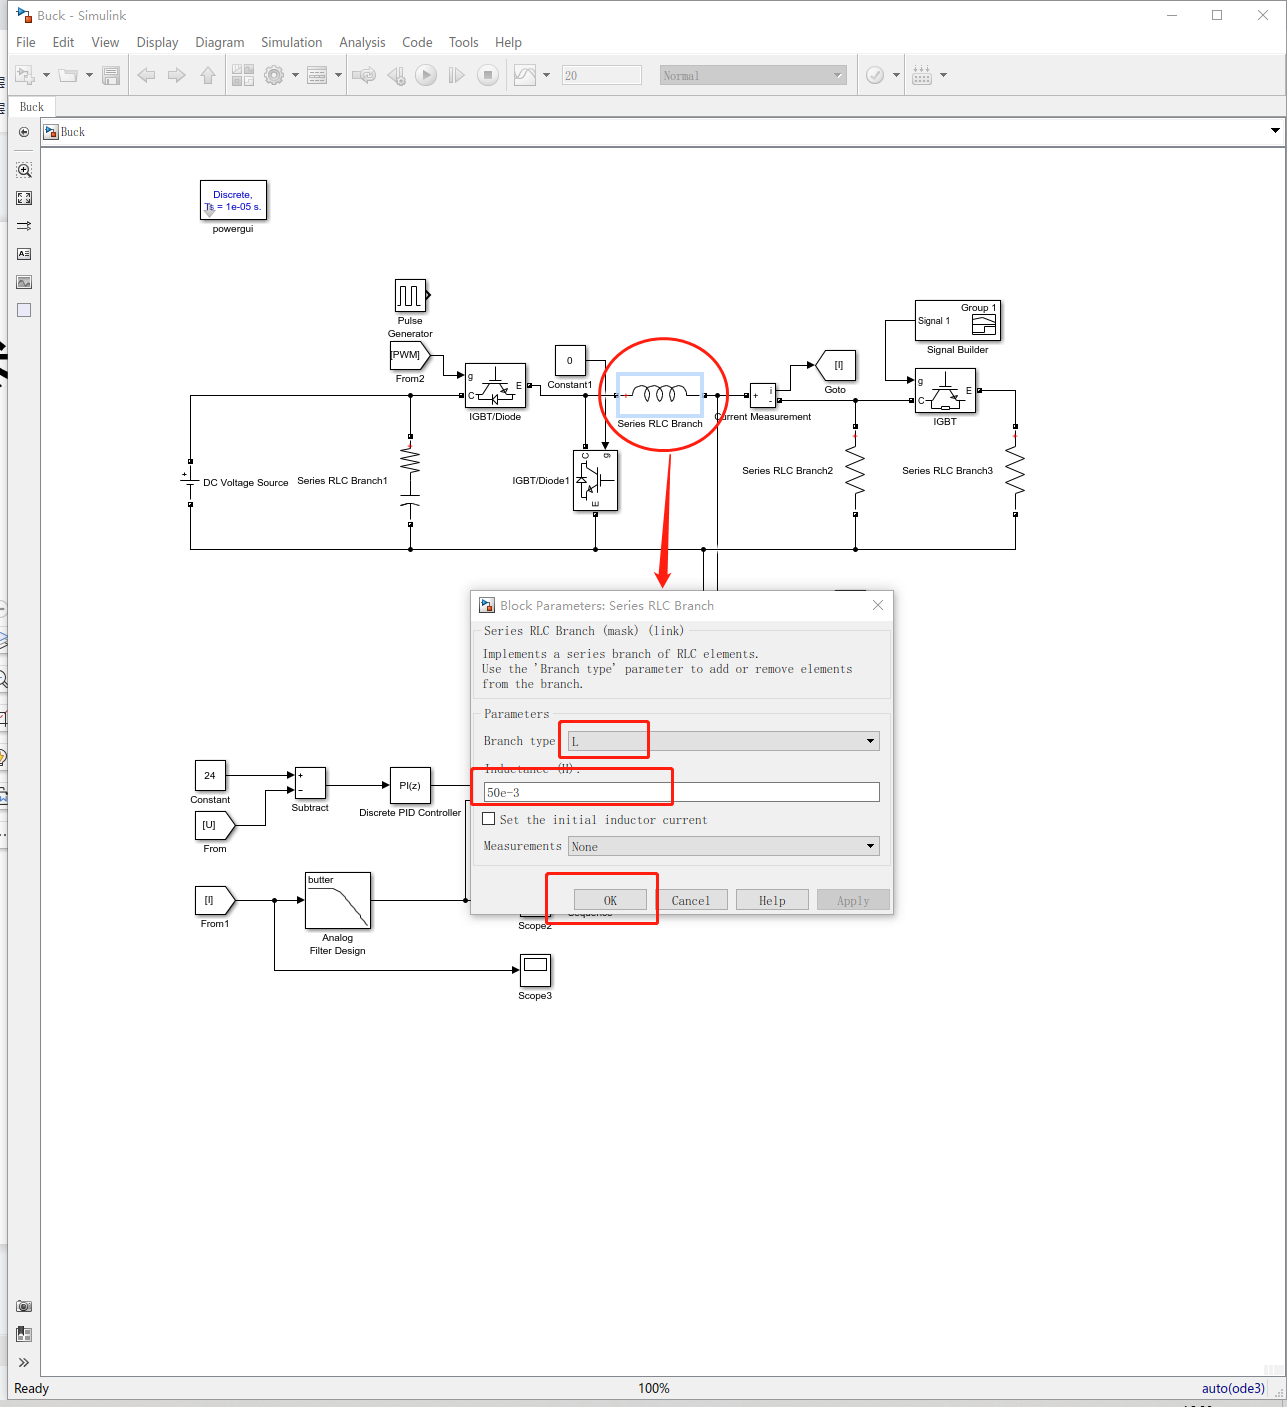Click Cancel in Block Parameters dialog
Screen dimensions: 1287x1407
[x=691, y=900]
